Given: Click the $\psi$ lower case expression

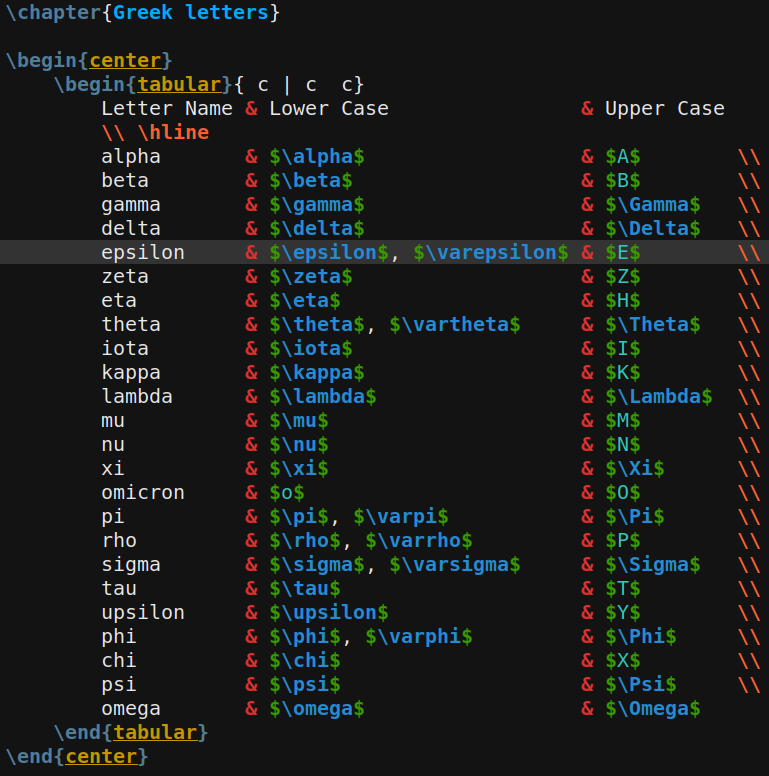Looking at the screenshot, I should [305, 684].
